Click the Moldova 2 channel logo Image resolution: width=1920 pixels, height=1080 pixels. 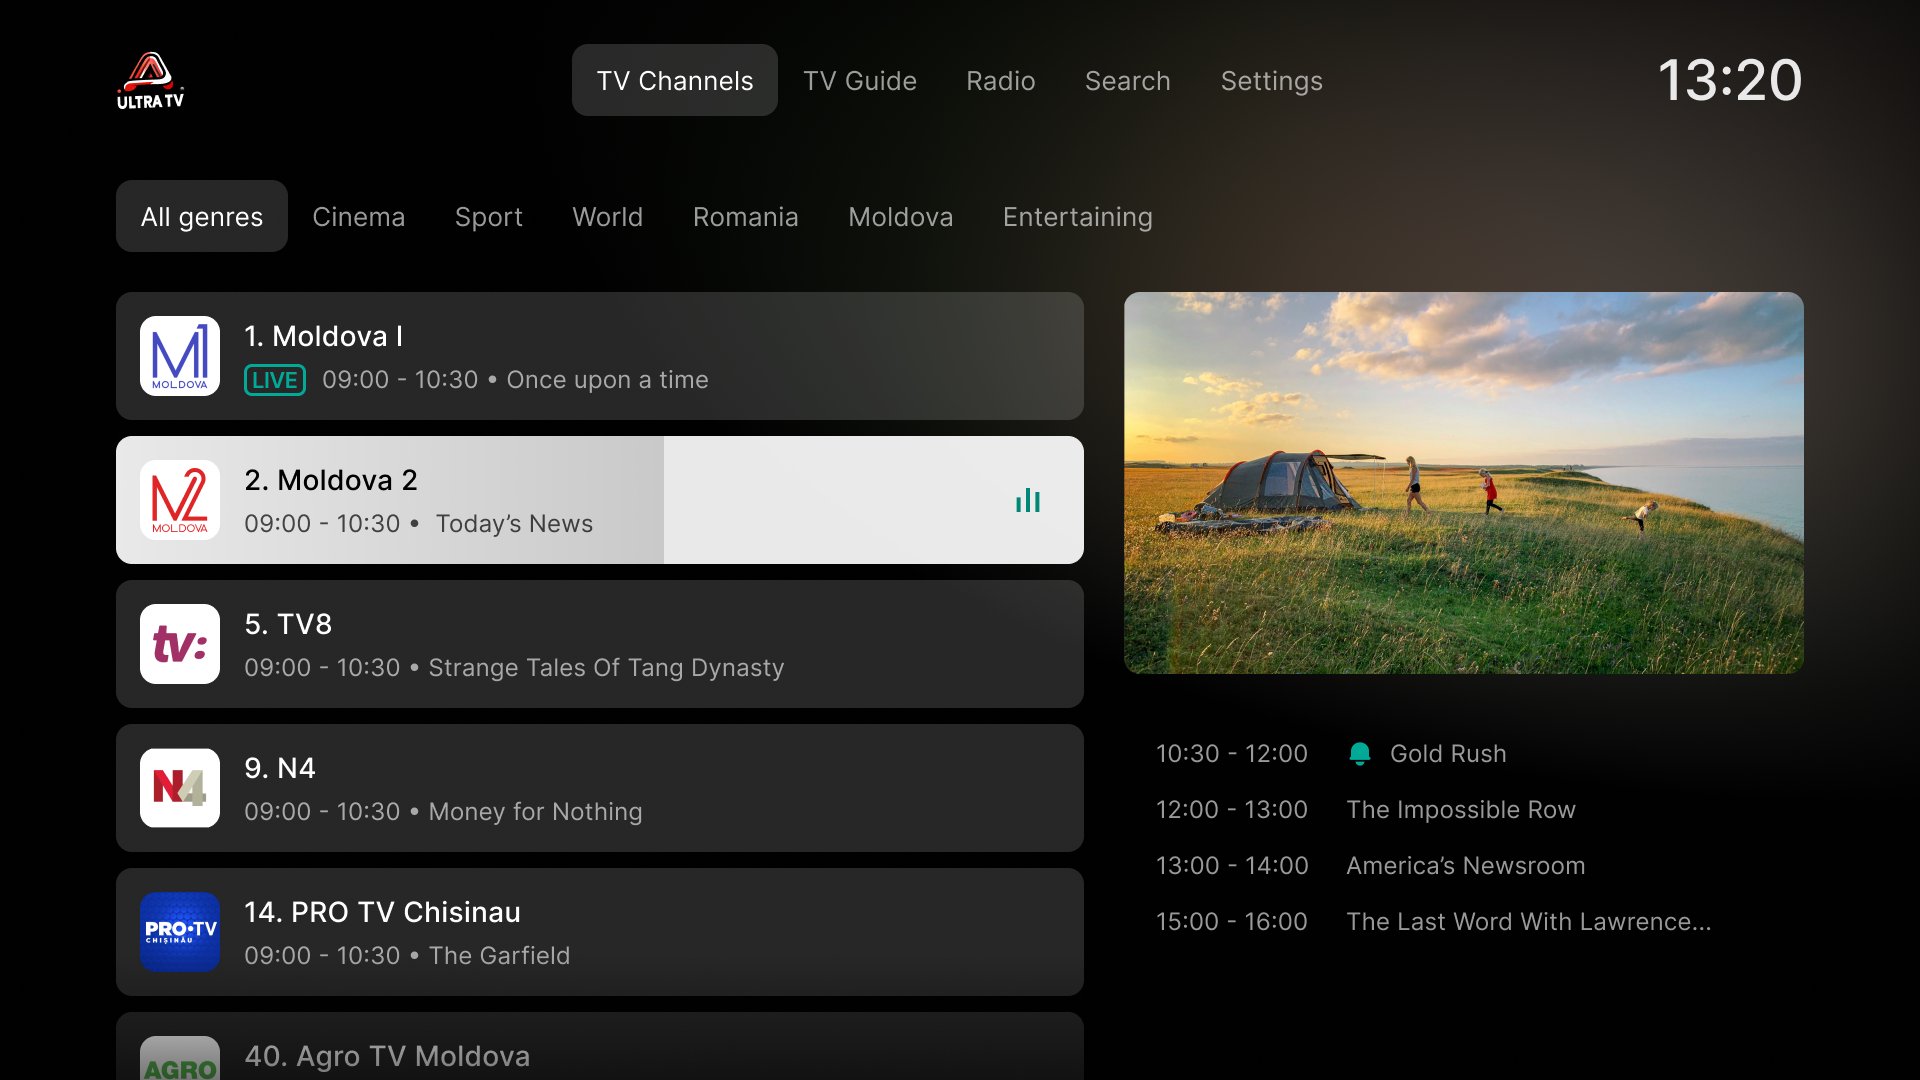tap(180, 500)
